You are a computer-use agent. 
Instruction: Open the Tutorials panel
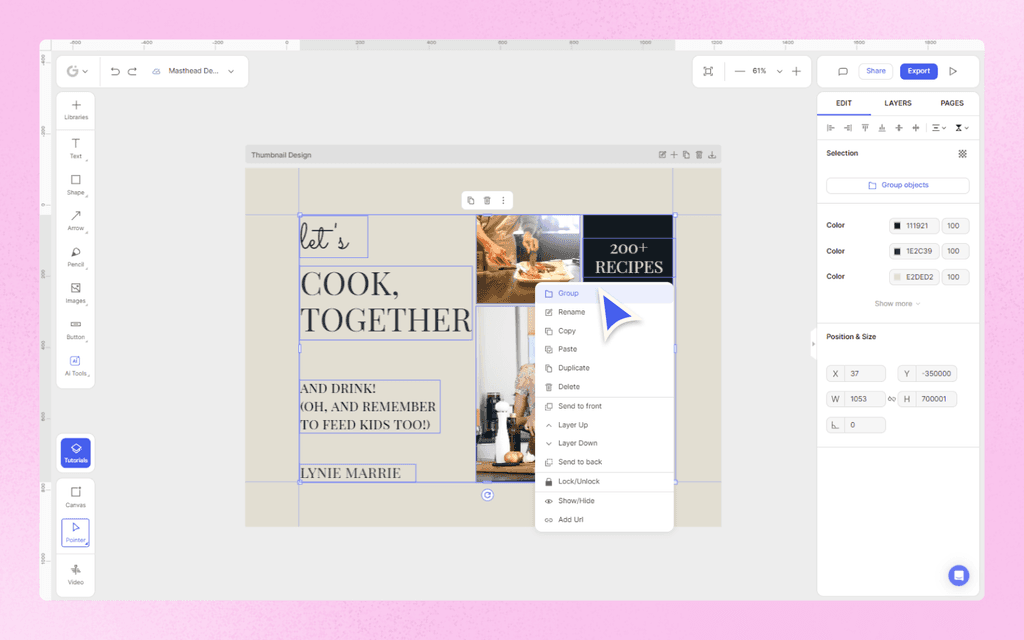76,452
